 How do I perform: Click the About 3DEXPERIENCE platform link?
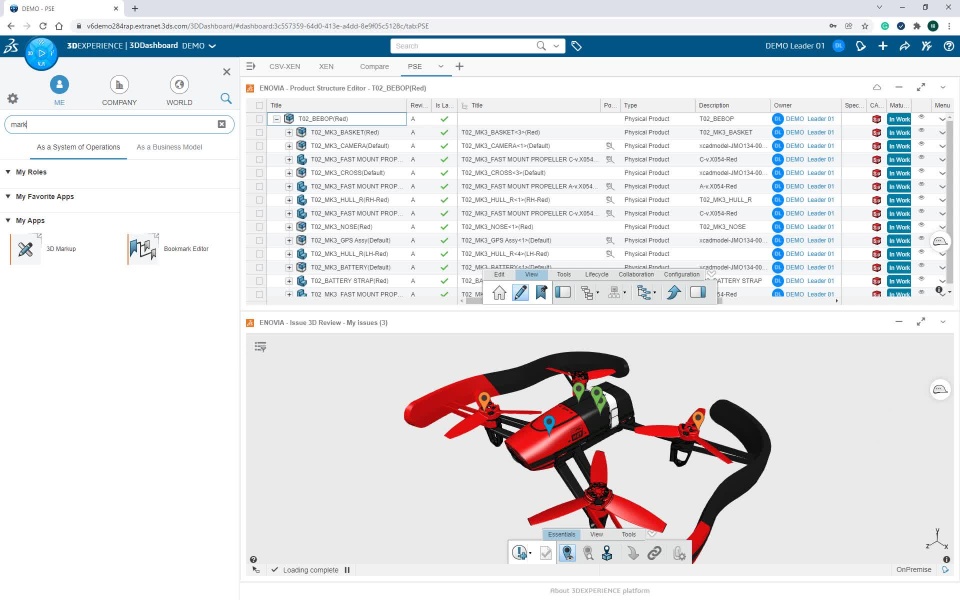point(599,591)
